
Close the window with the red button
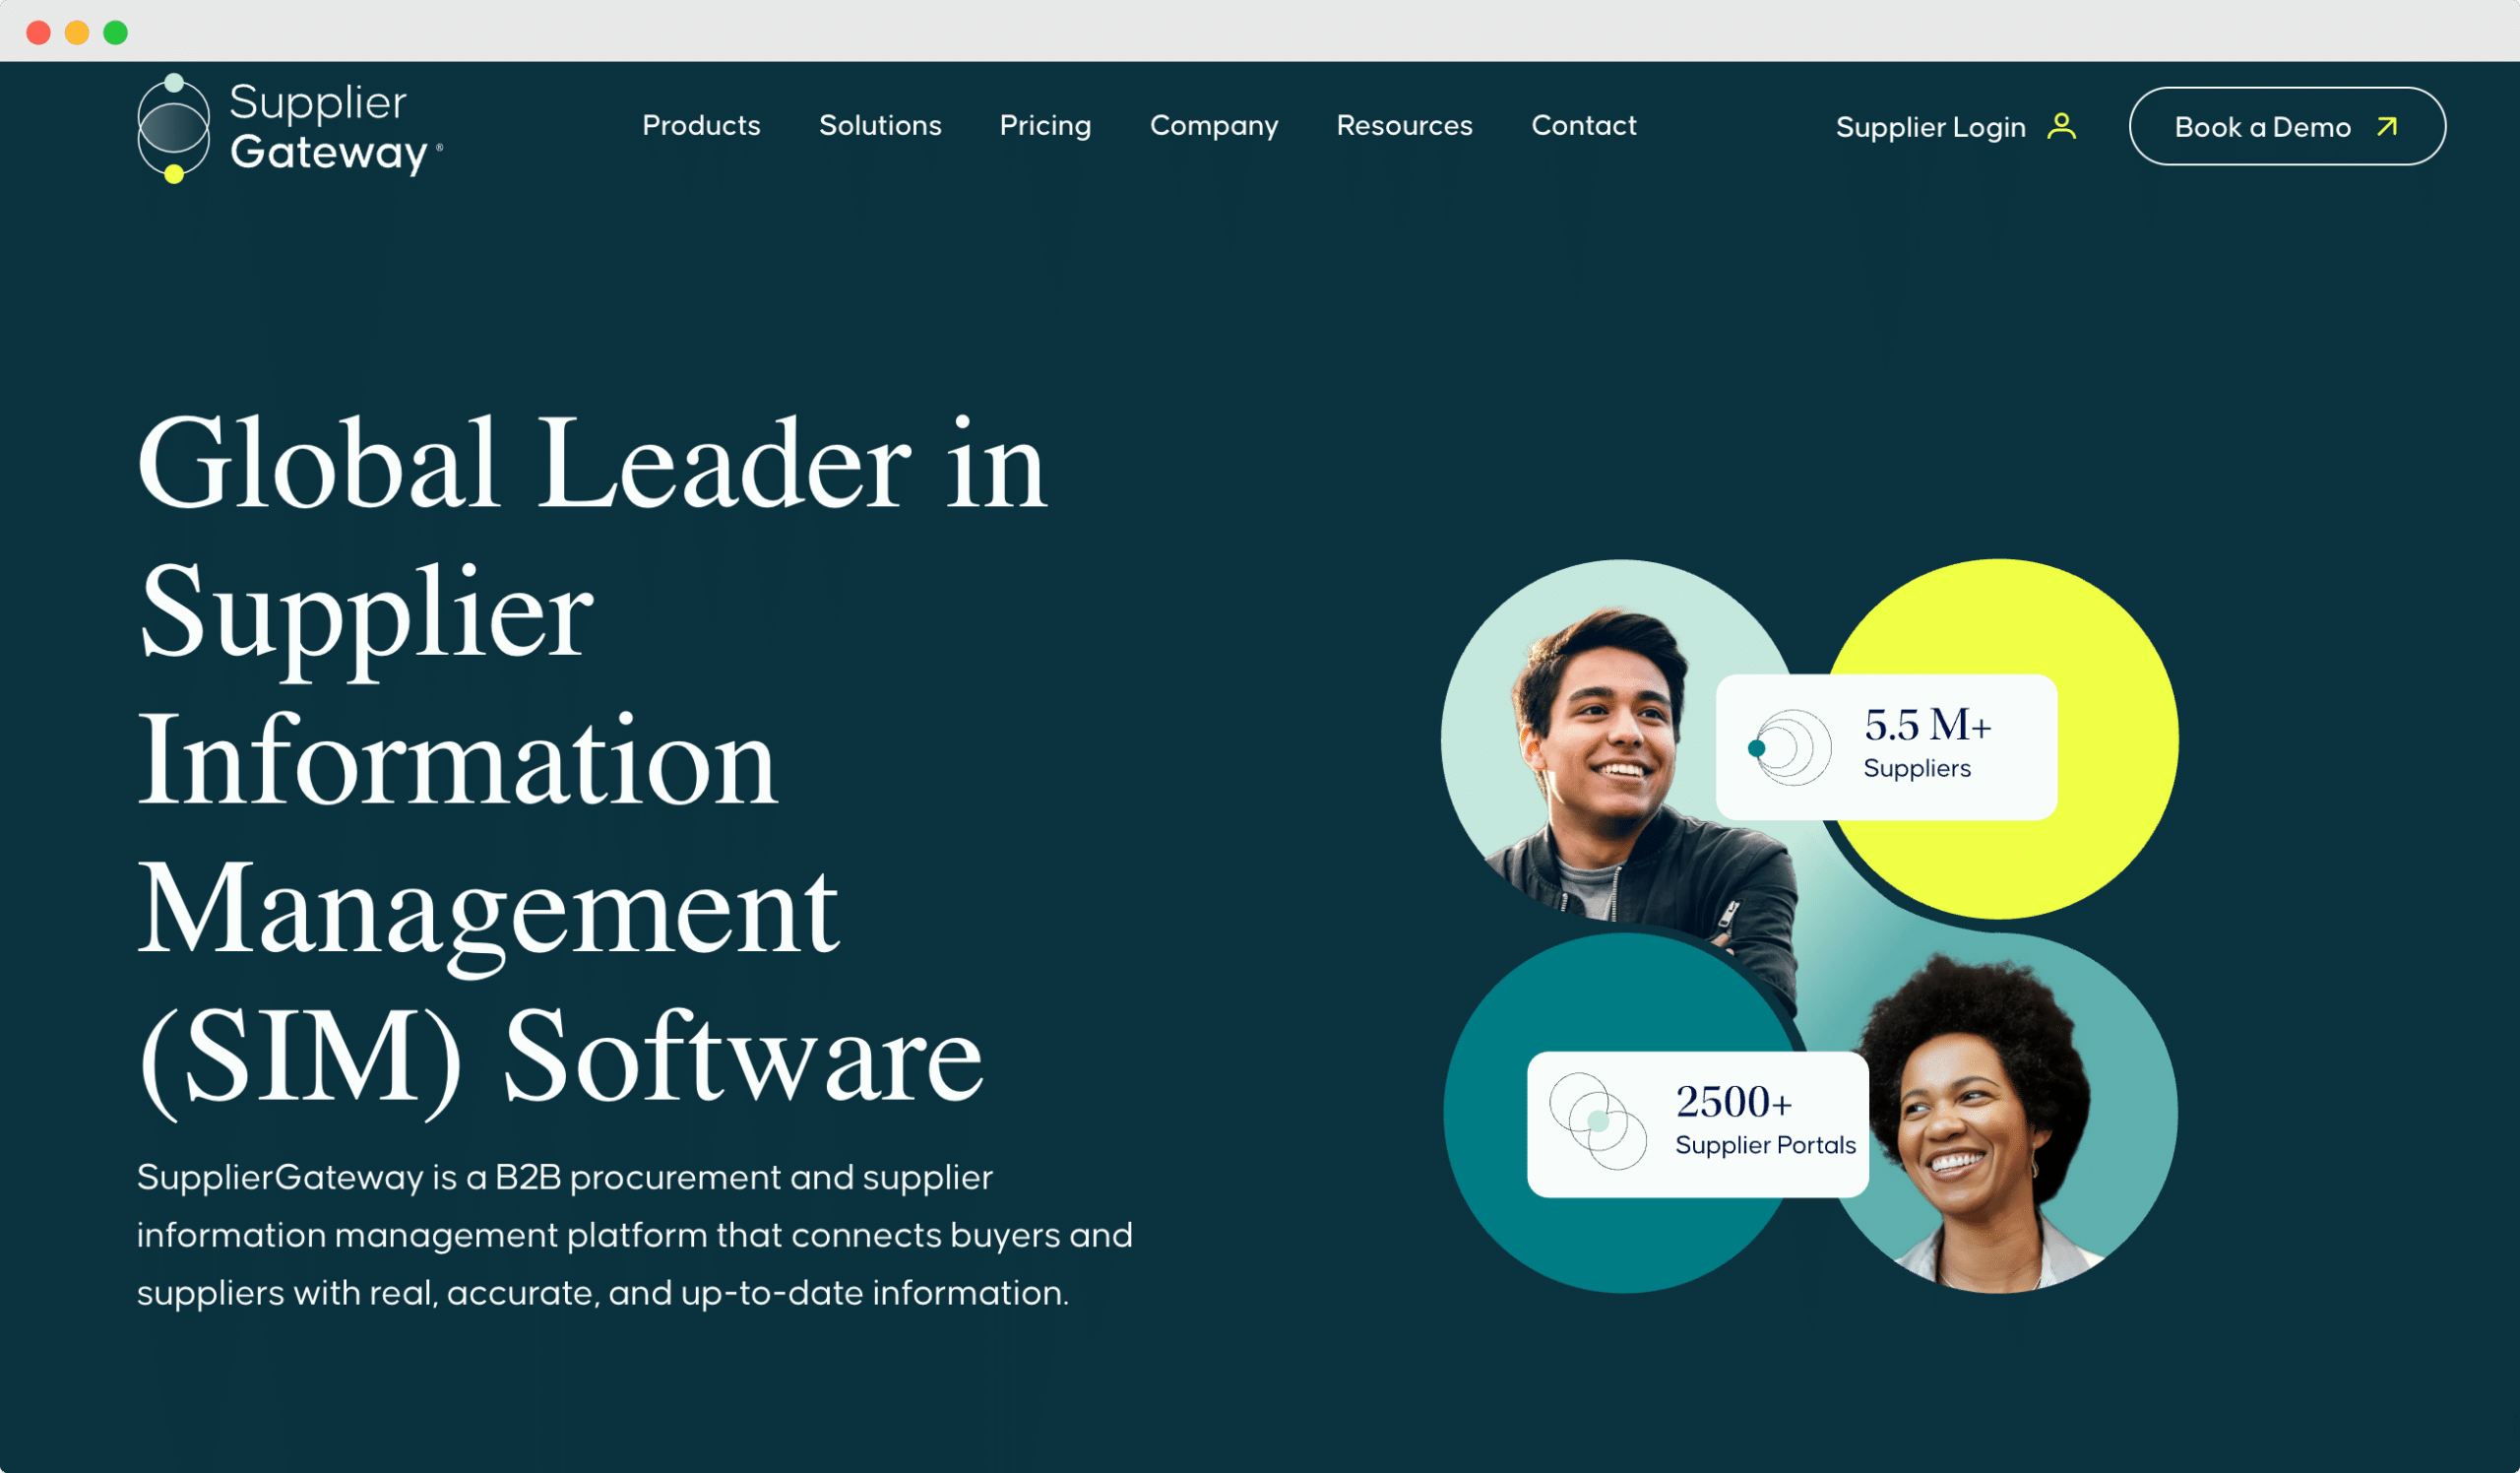coord(38,32)
